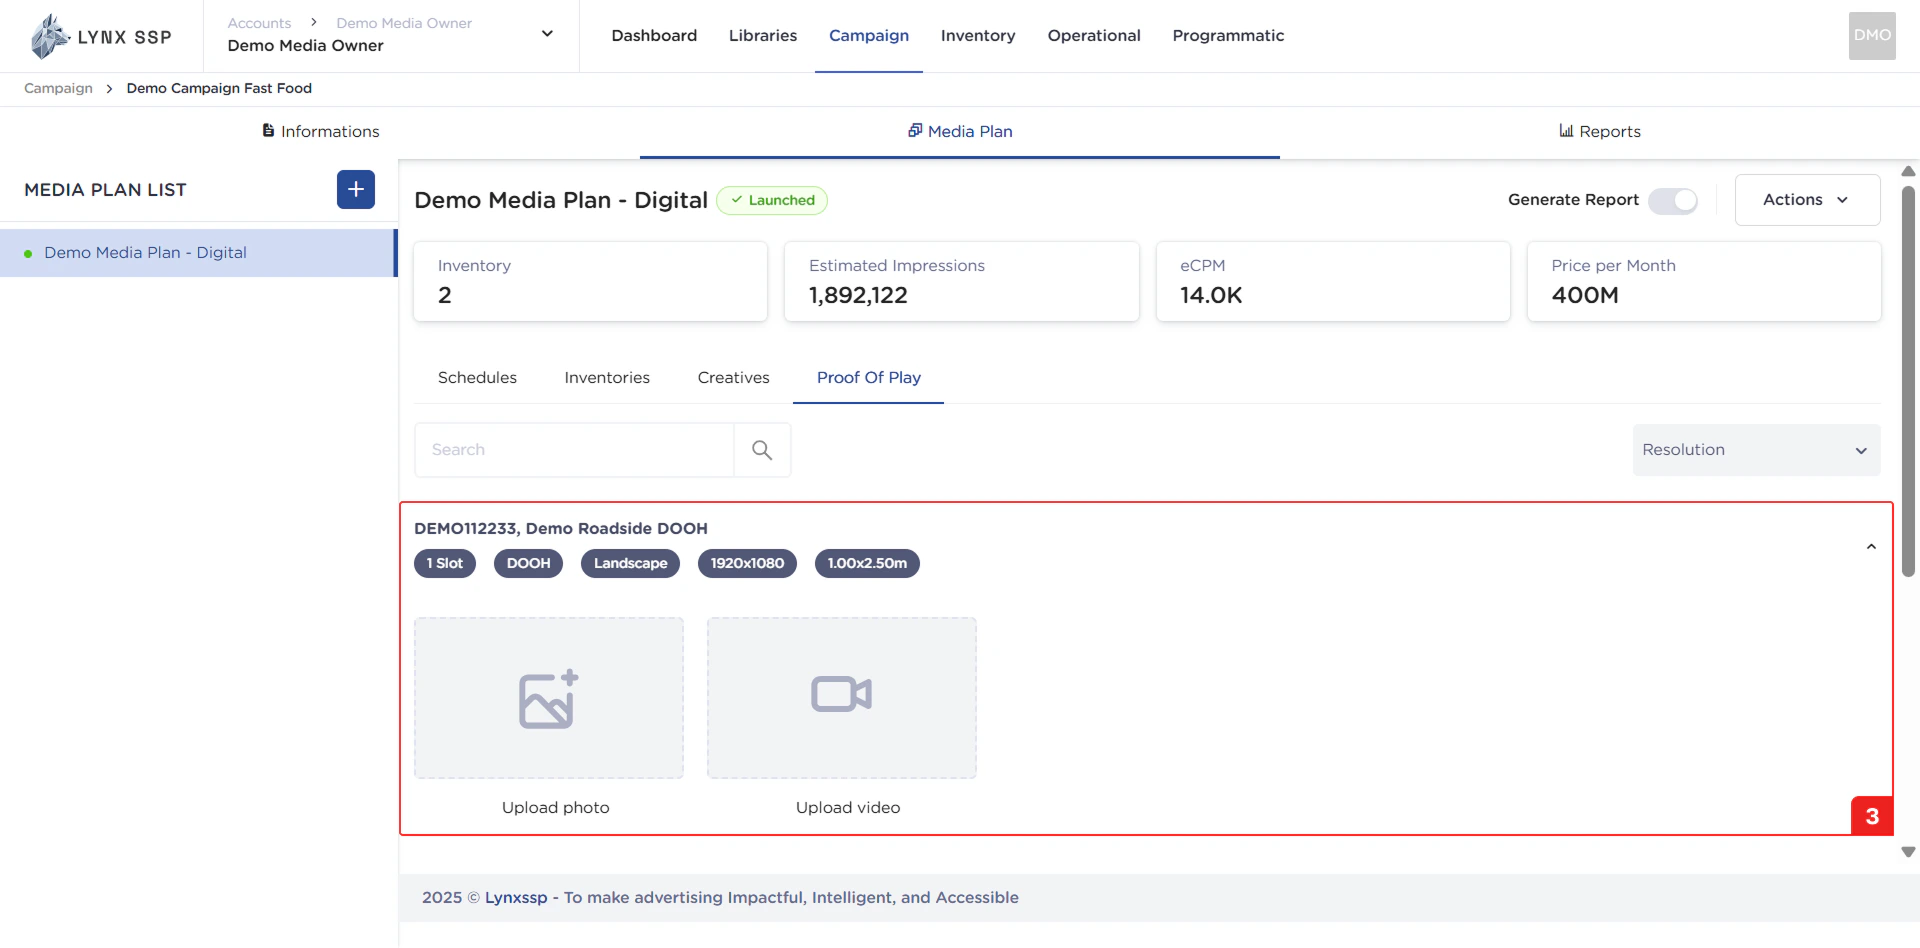Click the Launched status badge
The image size is (1920, 948).
pyautogui.click(x=772, y=200)
